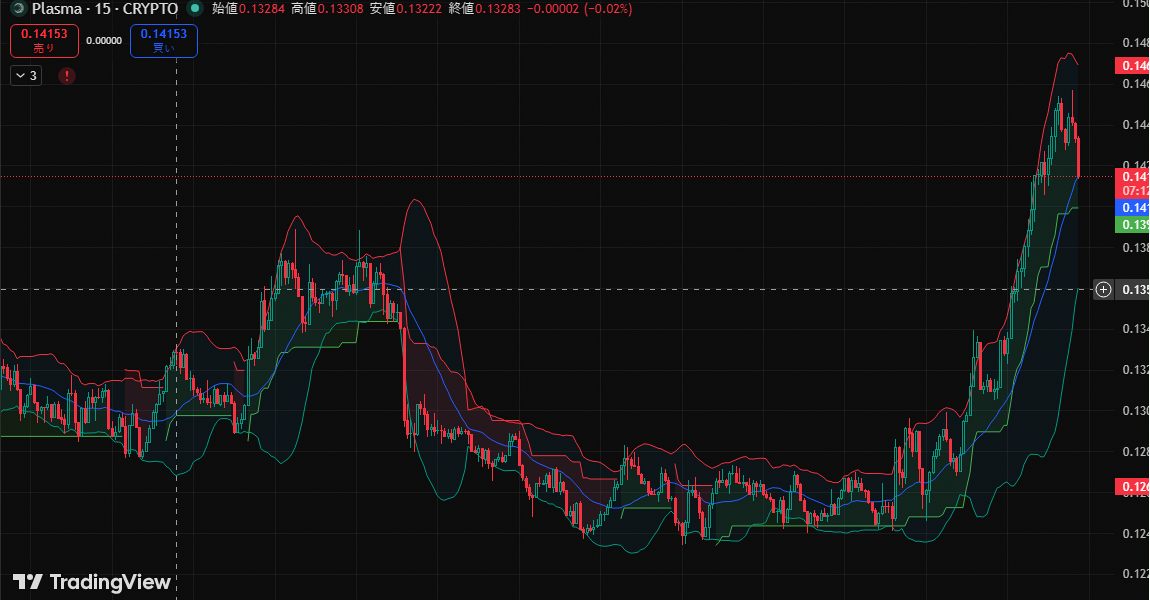Click the 0.00000 spread value

pyautogui.click(x=104, y=41)
